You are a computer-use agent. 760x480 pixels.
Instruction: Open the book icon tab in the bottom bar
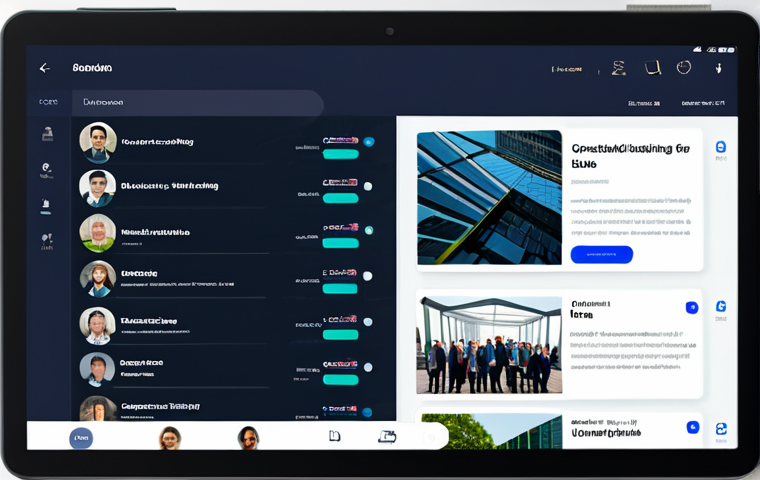[x=335, y=436]
